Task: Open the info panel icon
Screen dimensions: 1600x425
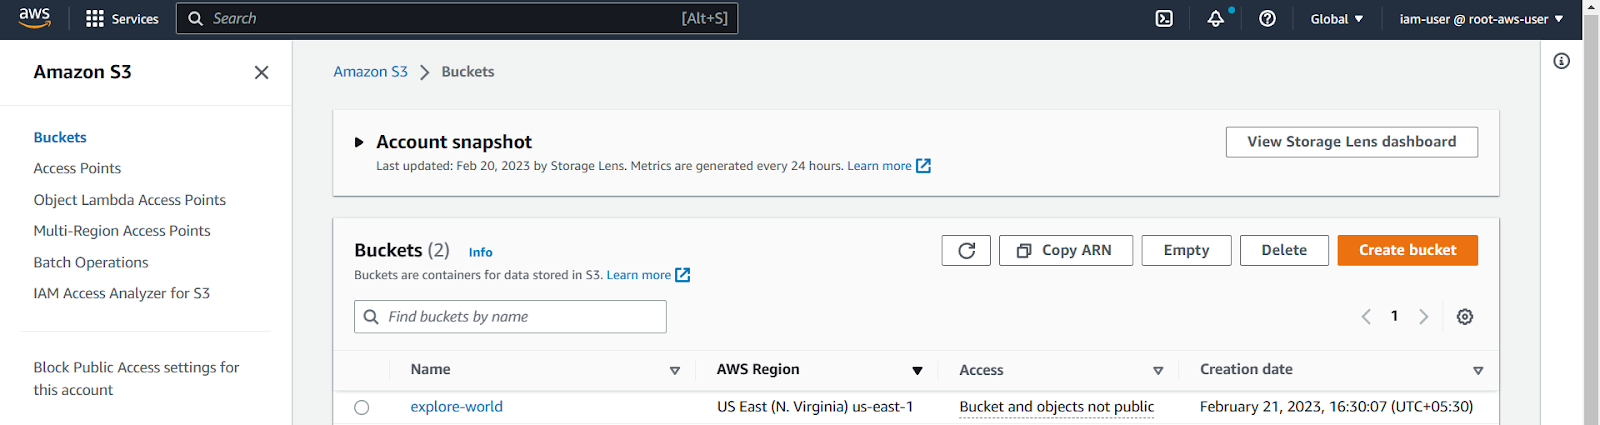Action: [x=1562, y=61]
